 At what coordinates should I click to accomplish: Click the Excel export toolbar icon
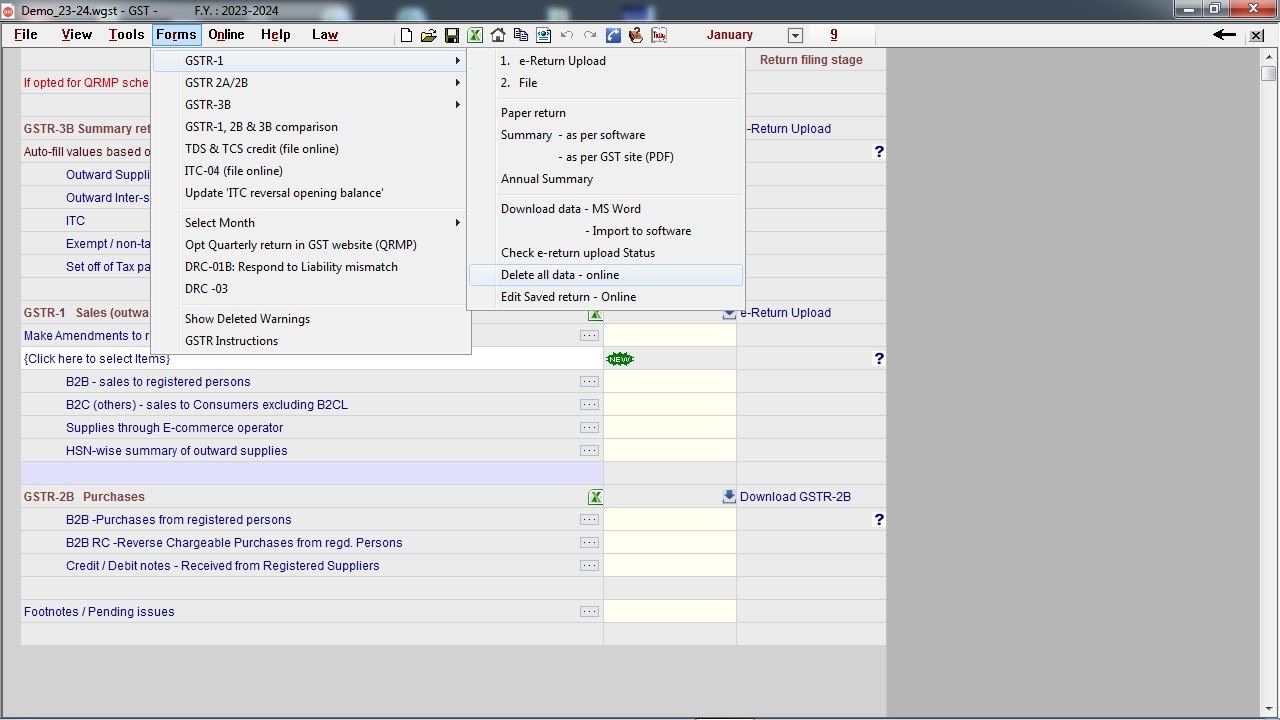pyautogui.click(x=475, y=35)
